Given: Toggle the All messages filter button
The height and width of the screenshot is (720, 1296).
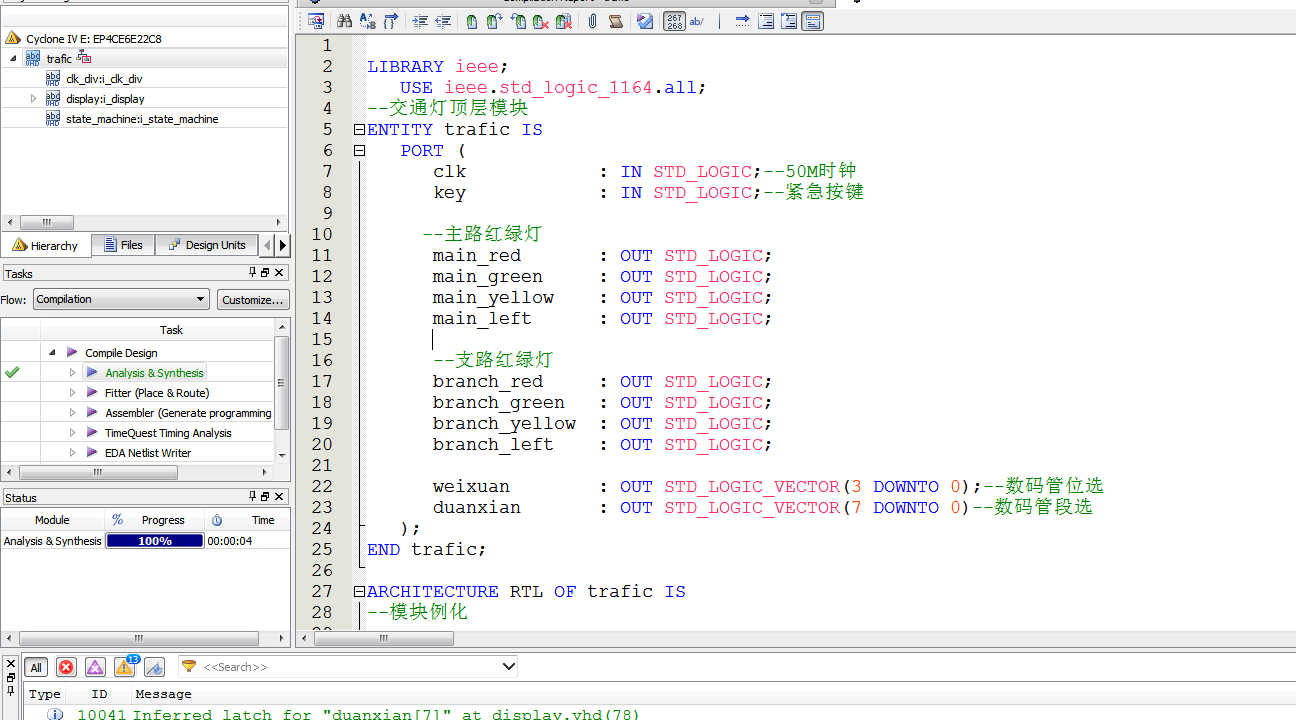Looking at the screenshot, I should (36, 667).
